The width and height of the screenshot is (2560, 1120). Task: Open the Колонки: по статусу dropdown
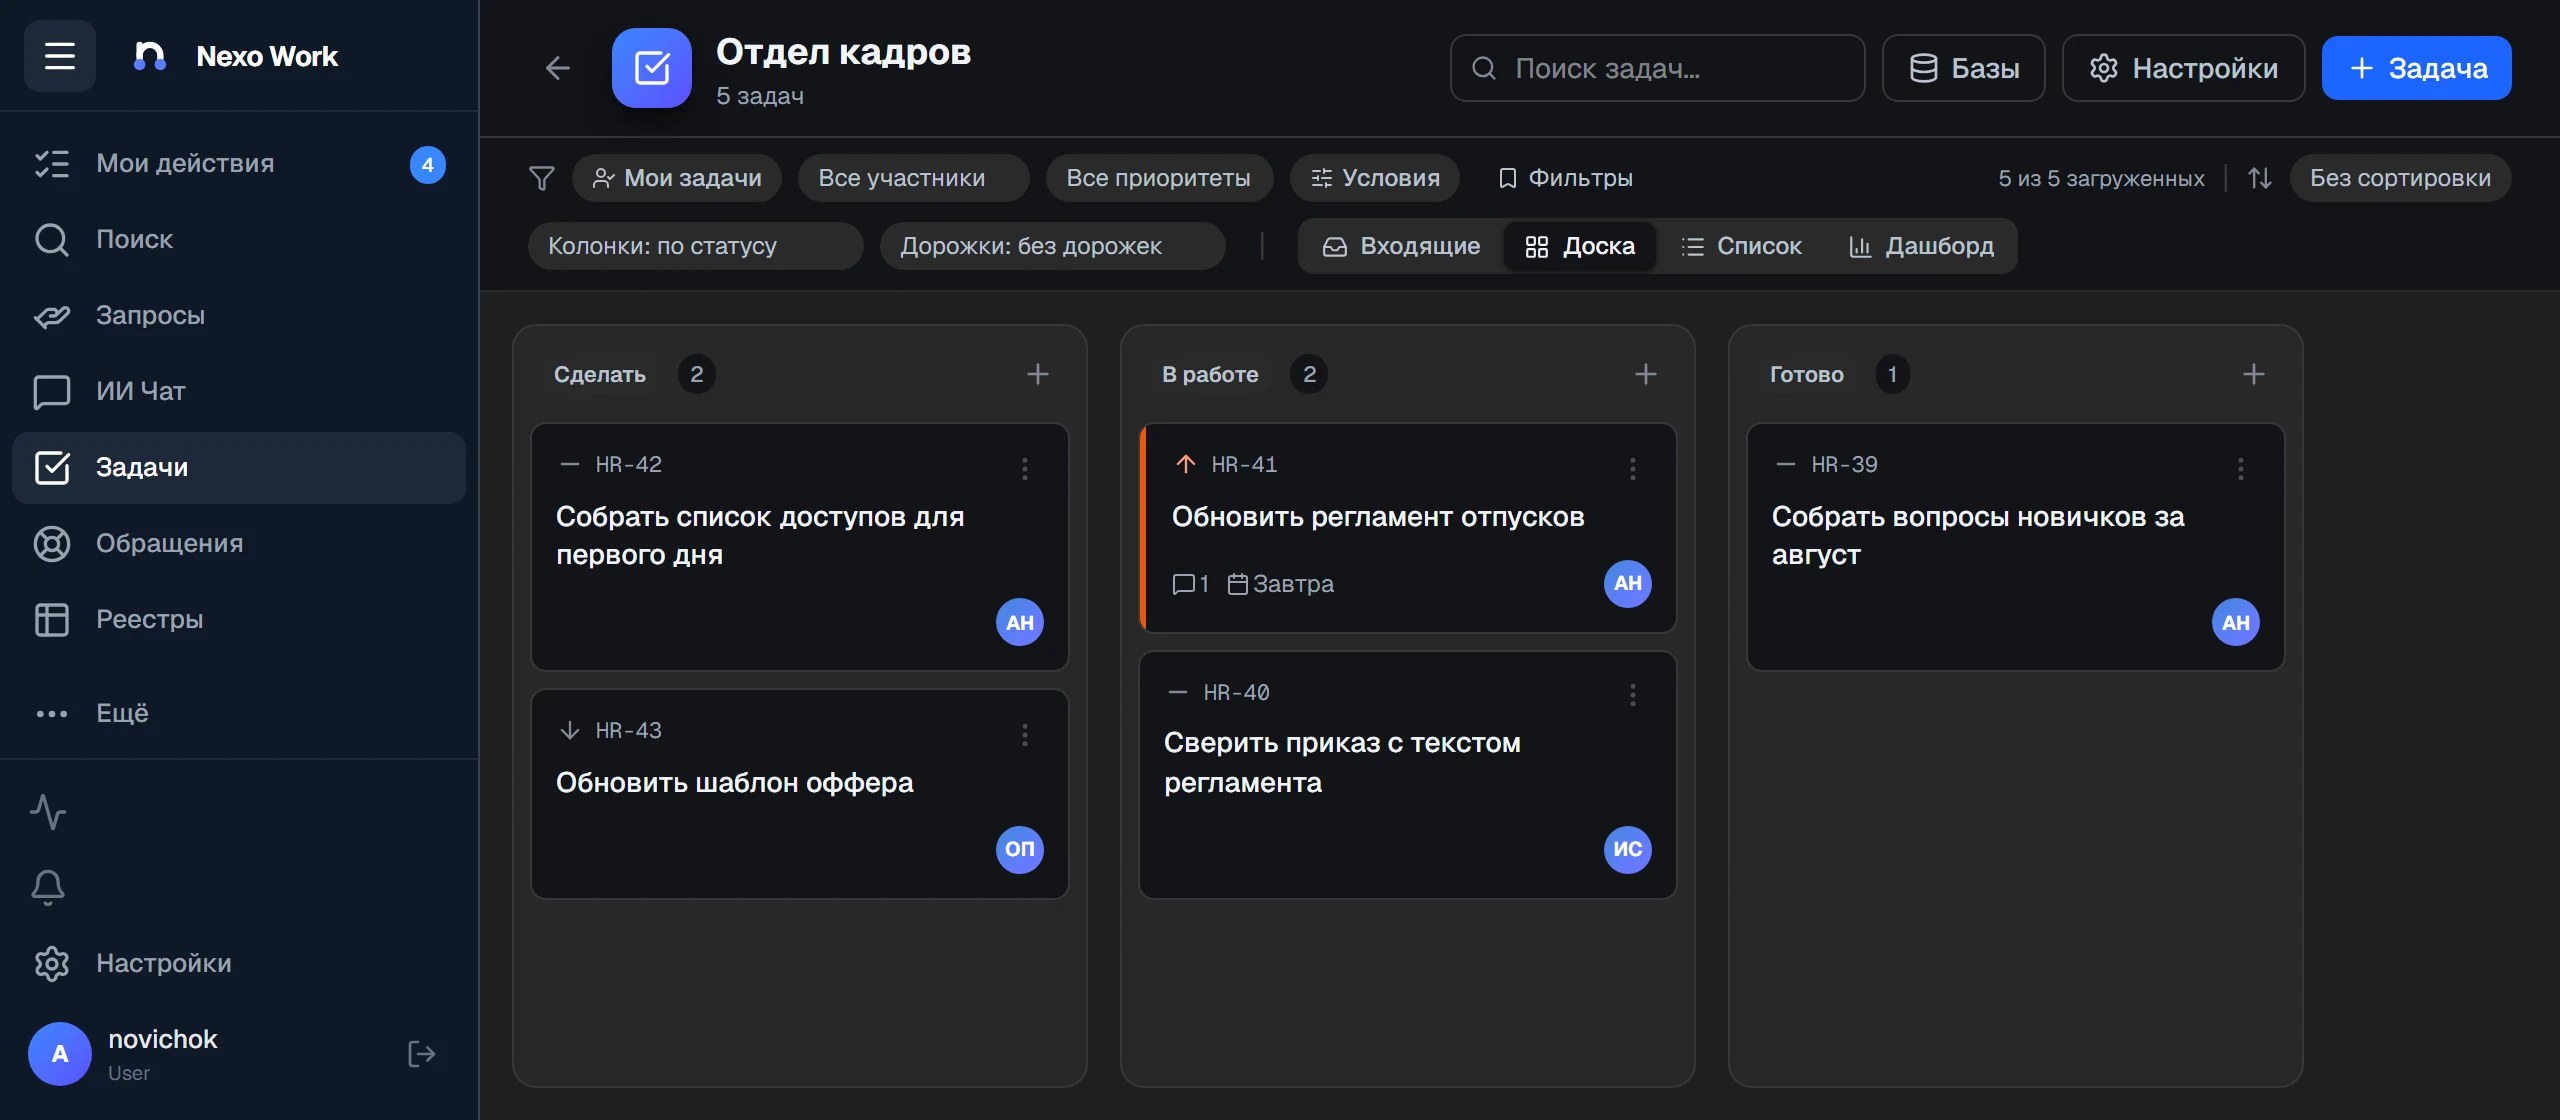coord(696,246)
